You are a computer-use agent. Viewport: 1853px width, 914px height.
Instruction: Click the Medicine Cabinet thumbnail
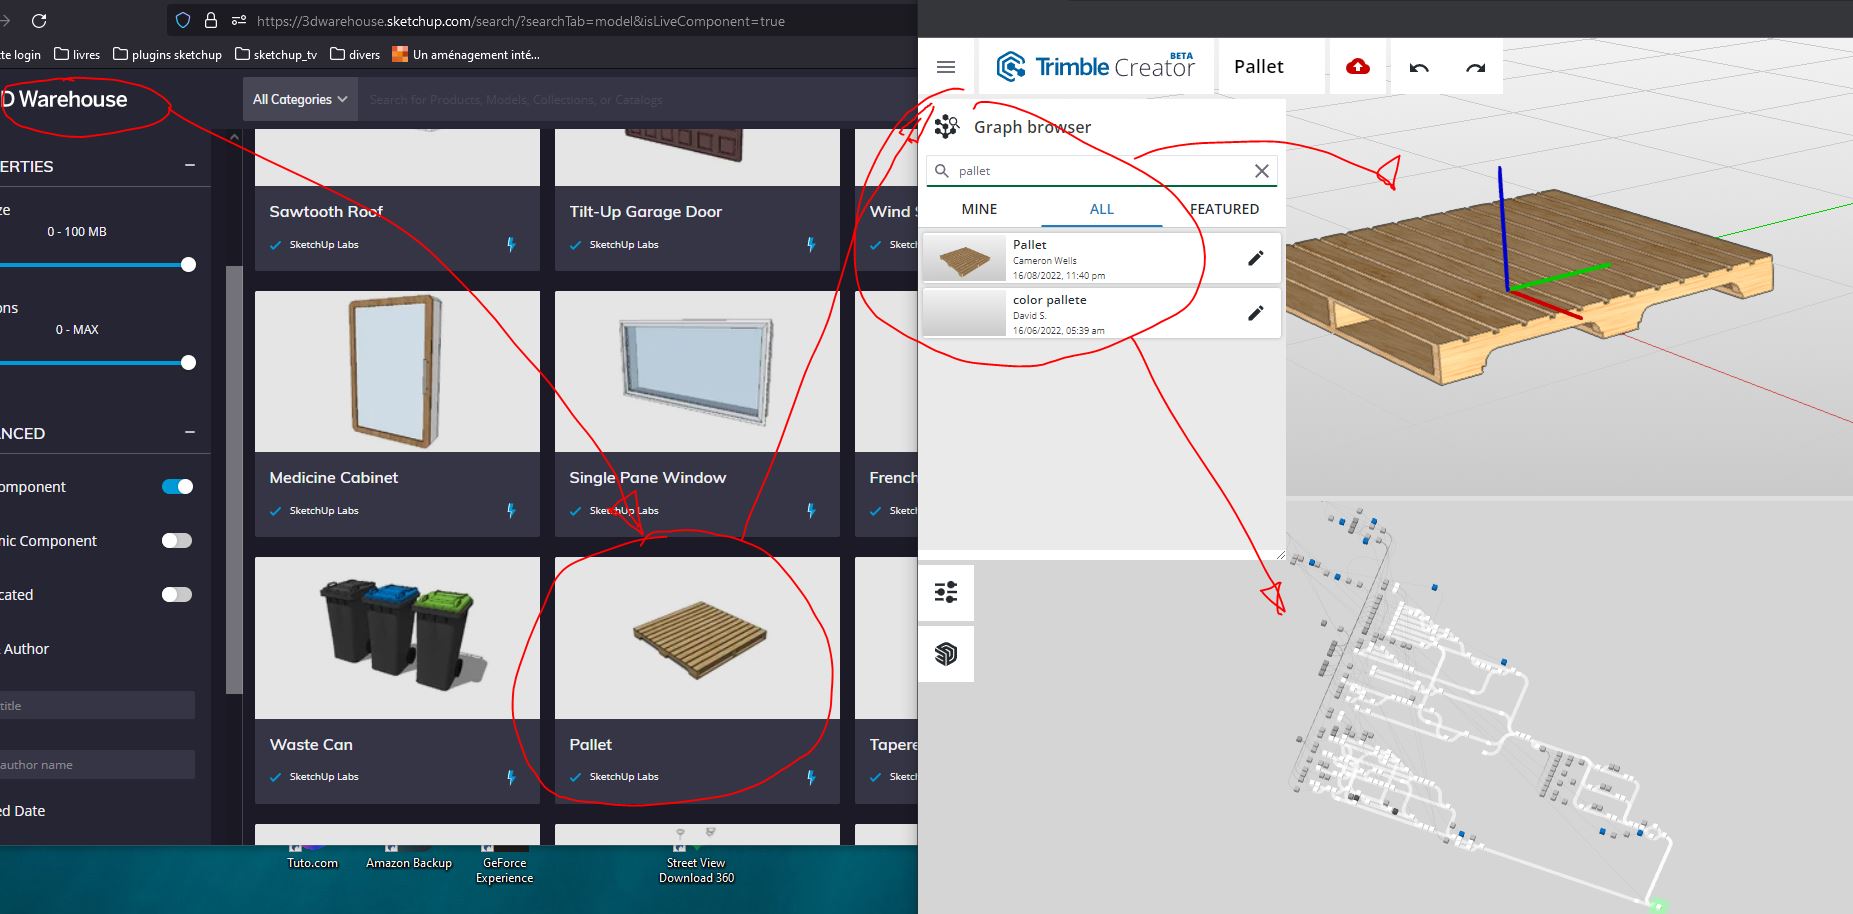pos(397,371)
